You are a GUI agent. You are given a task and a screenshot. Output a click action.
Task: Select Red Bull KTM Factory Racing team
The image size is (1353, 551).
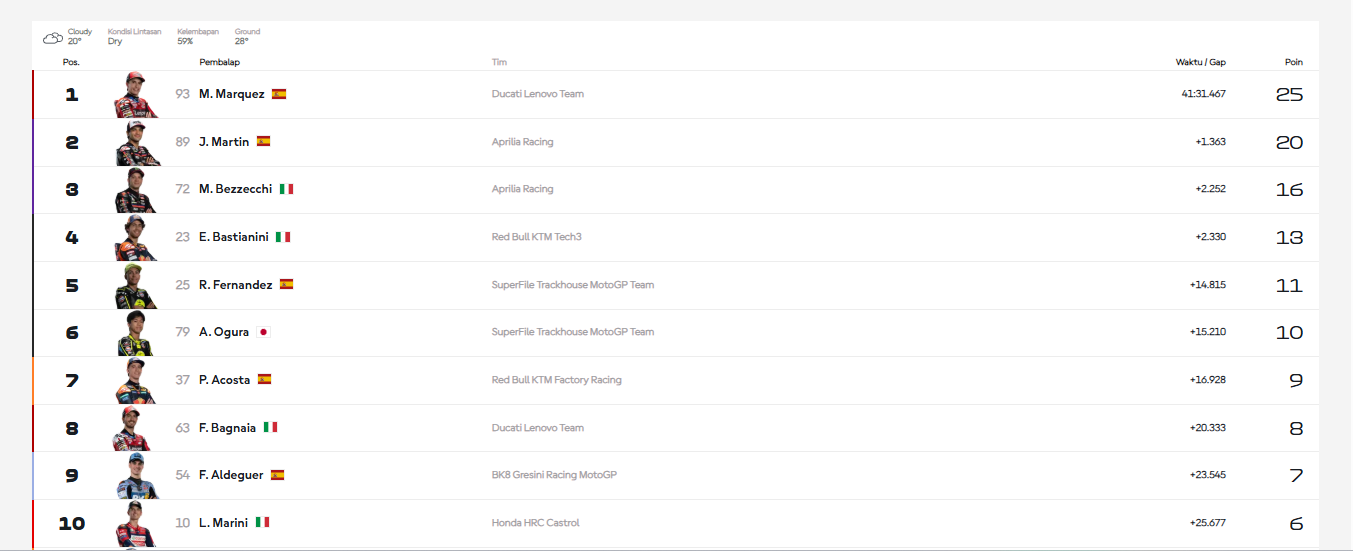tap(557, 380)
